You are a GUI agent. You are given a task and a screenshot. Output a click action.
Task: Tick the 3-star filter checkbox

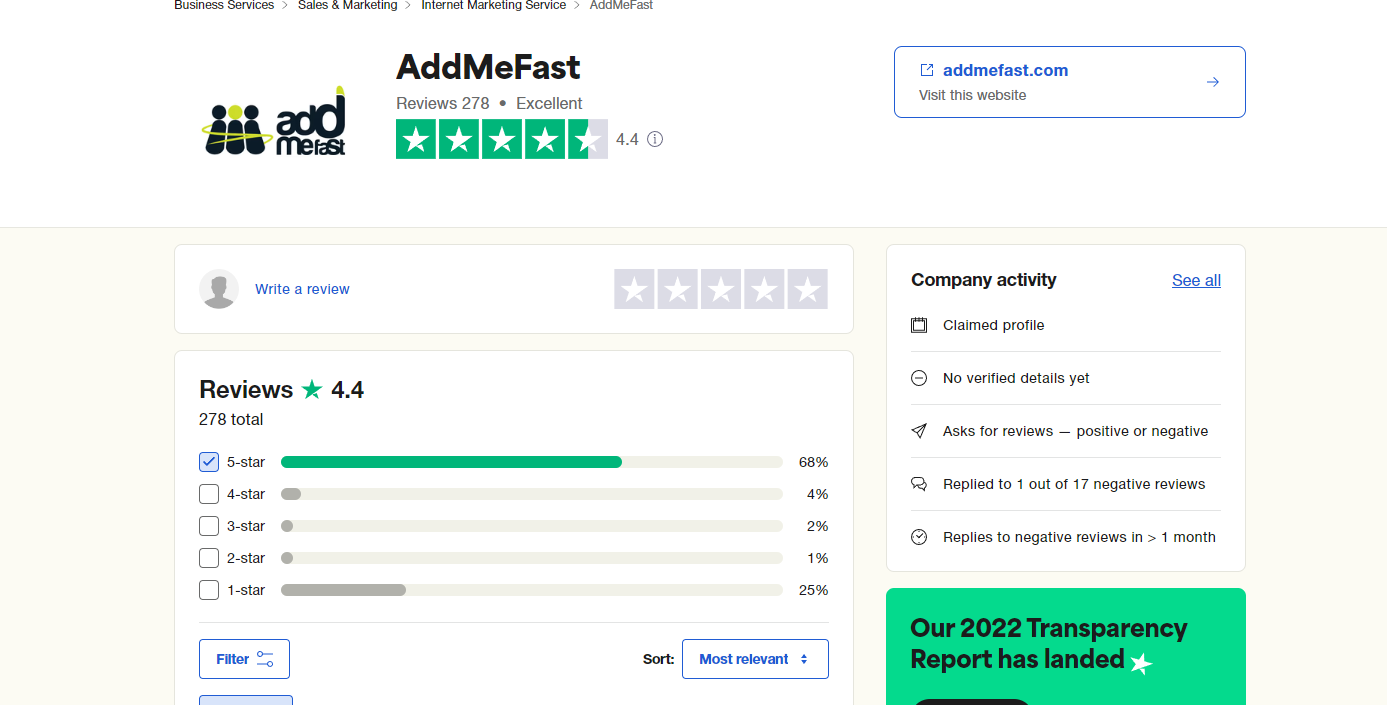[209, 526]
